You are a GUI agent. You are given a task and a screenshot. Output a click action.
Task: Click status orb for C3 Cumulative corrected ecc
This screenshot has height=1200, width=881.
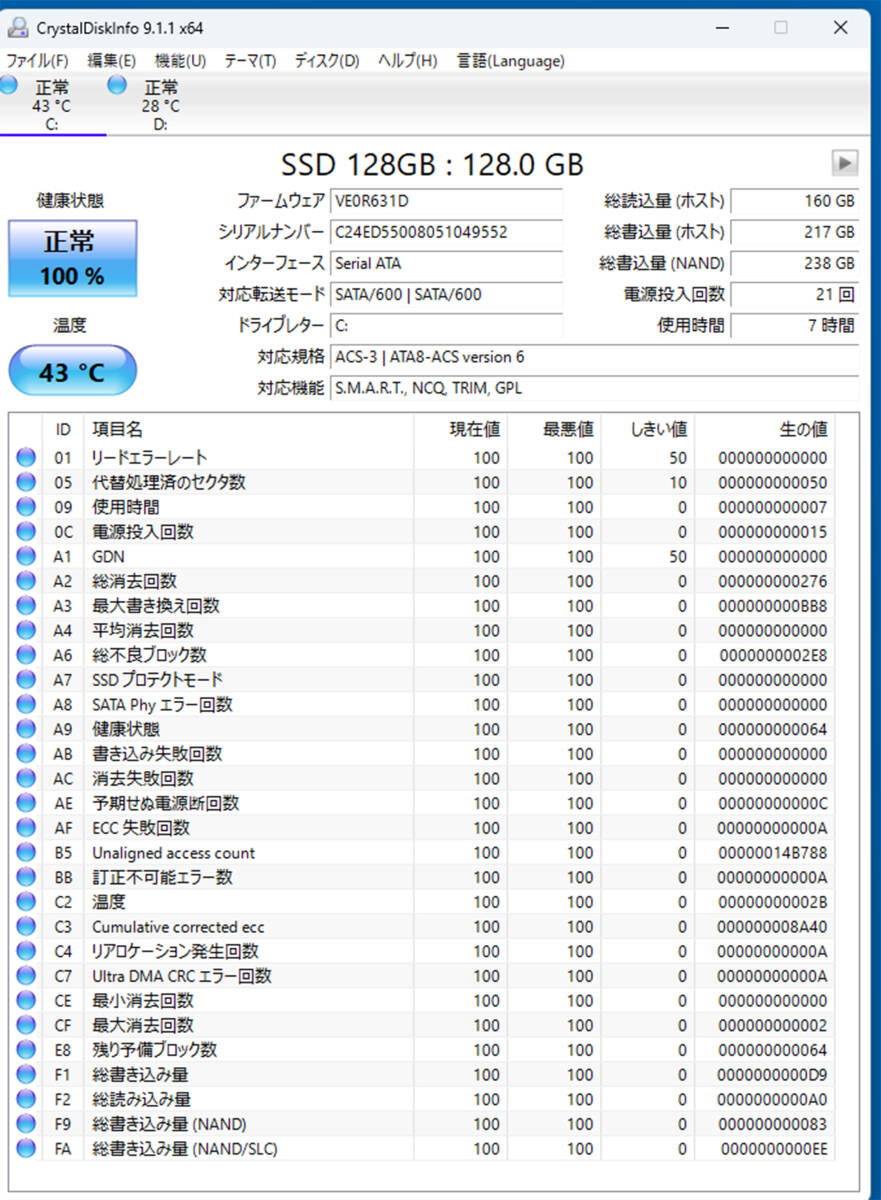(x=26, y=927)
